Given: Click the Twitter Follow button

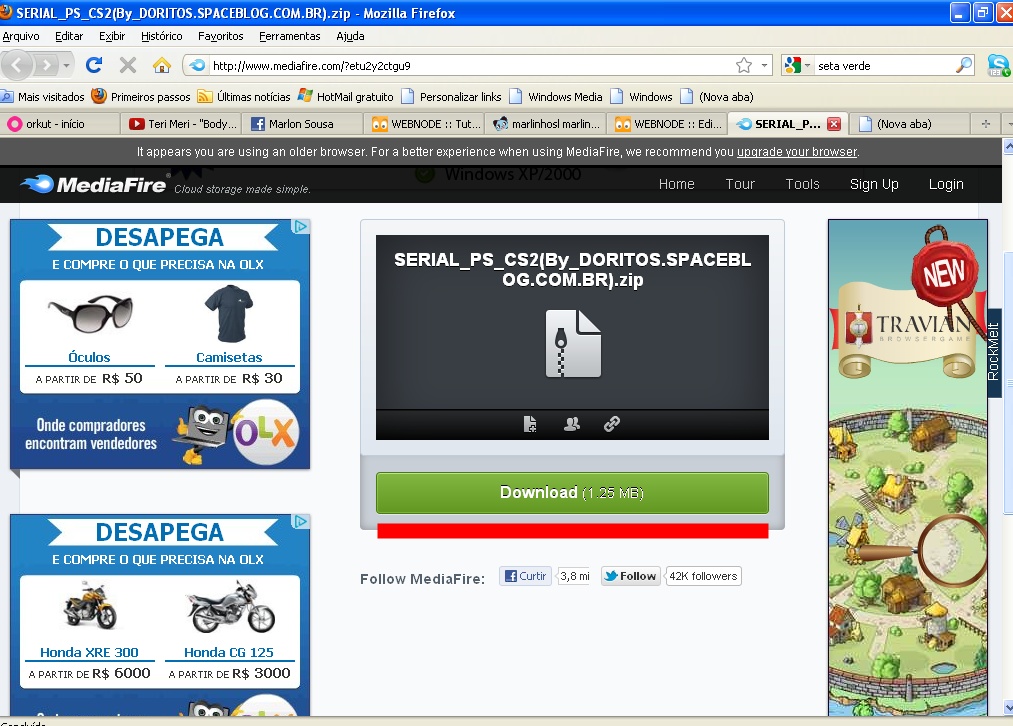Looking at the screenshot, I should click(630, 576).
